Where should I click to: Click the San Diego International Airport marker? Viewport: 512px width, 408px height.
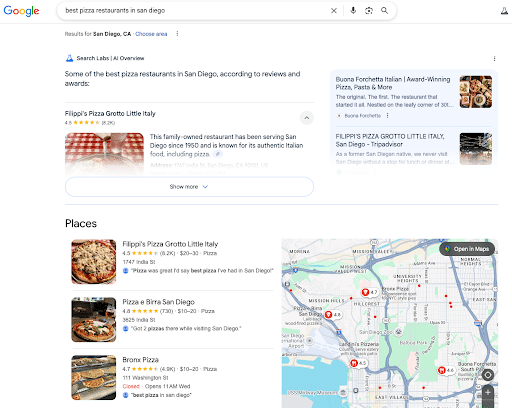pyautogui.click(x=310, y=340)
